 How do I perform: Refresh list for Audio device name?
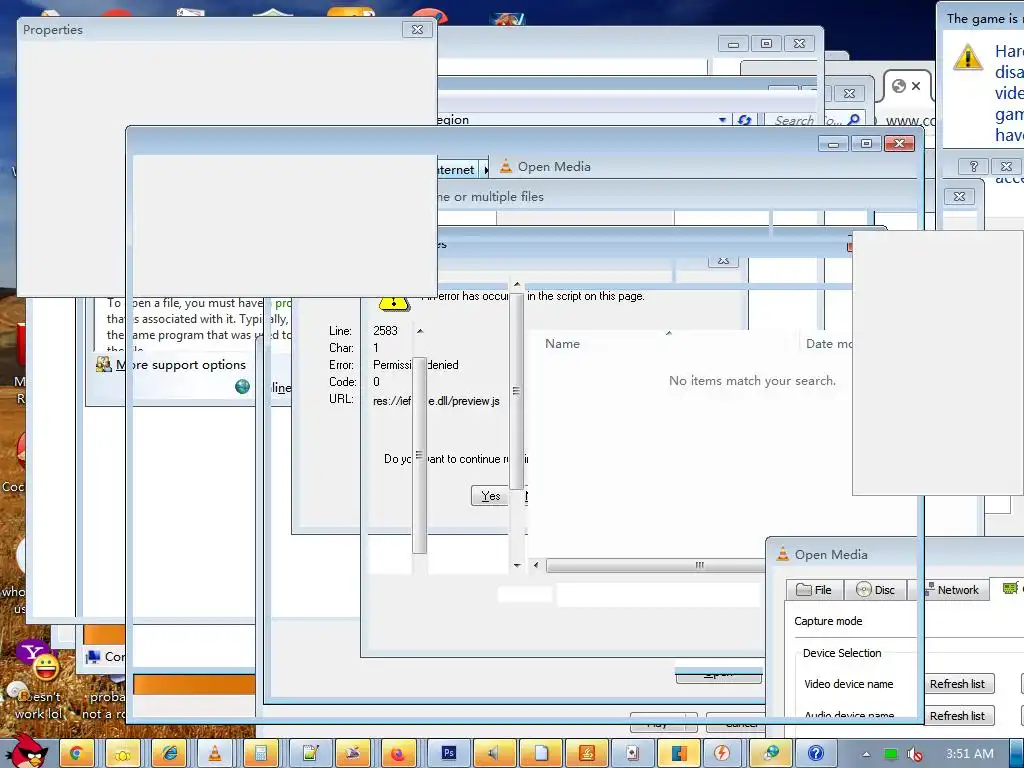[957, 716]
